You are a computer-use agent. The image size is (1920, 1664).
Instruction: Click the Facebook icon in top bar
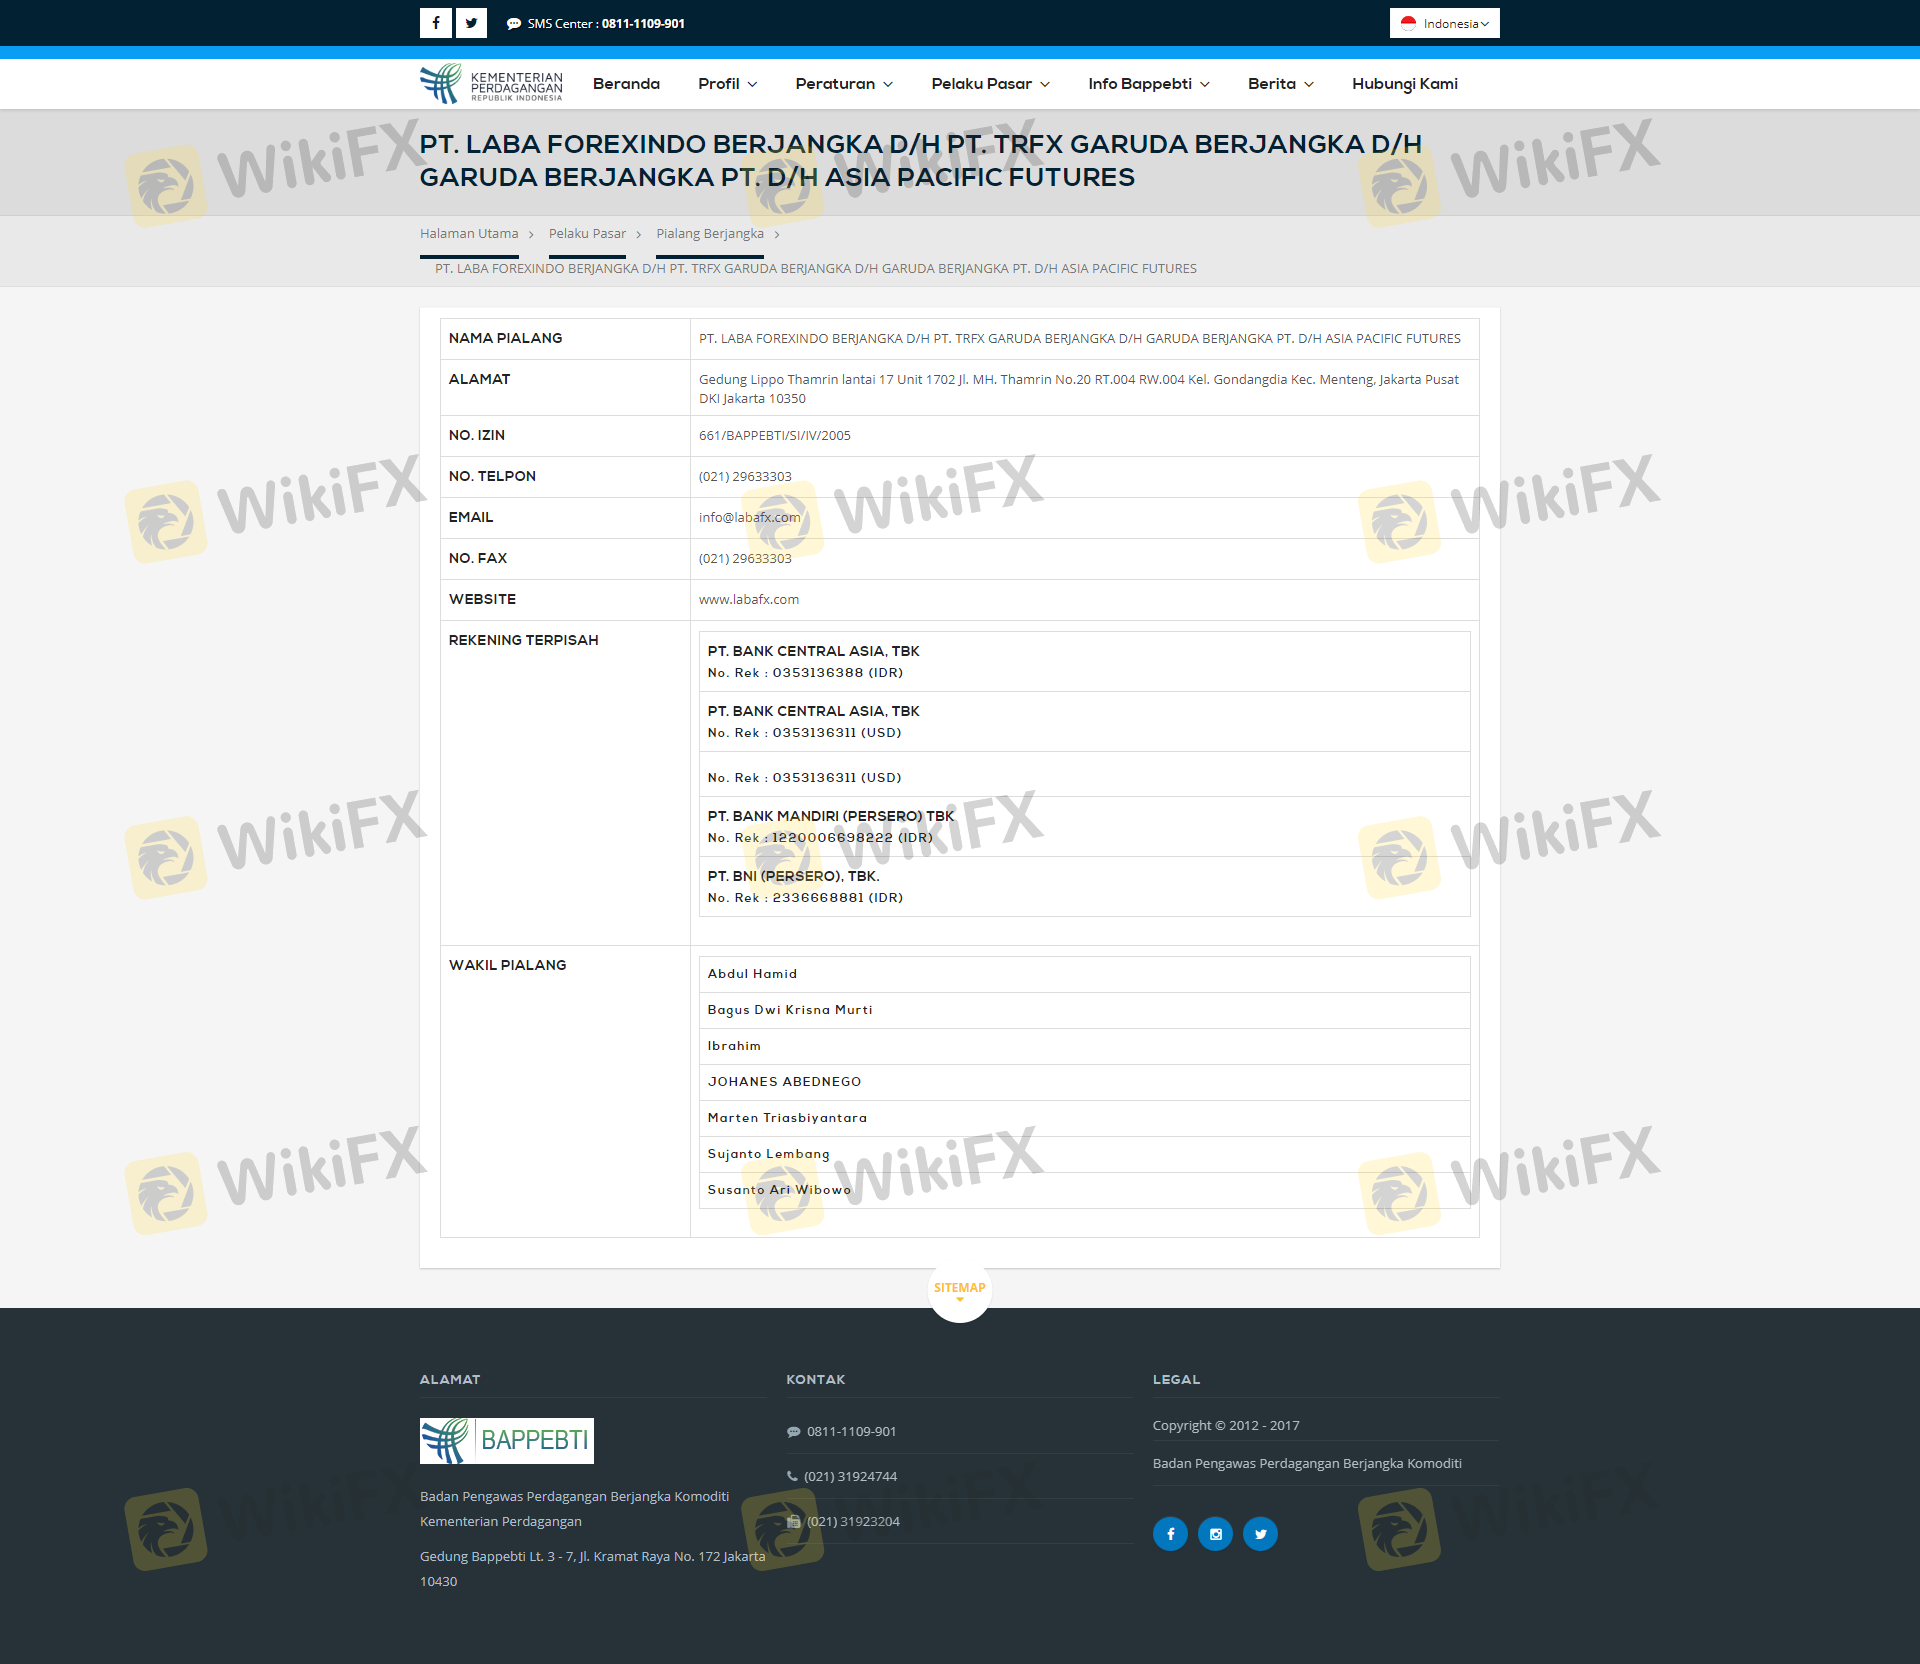click(436, 23)
